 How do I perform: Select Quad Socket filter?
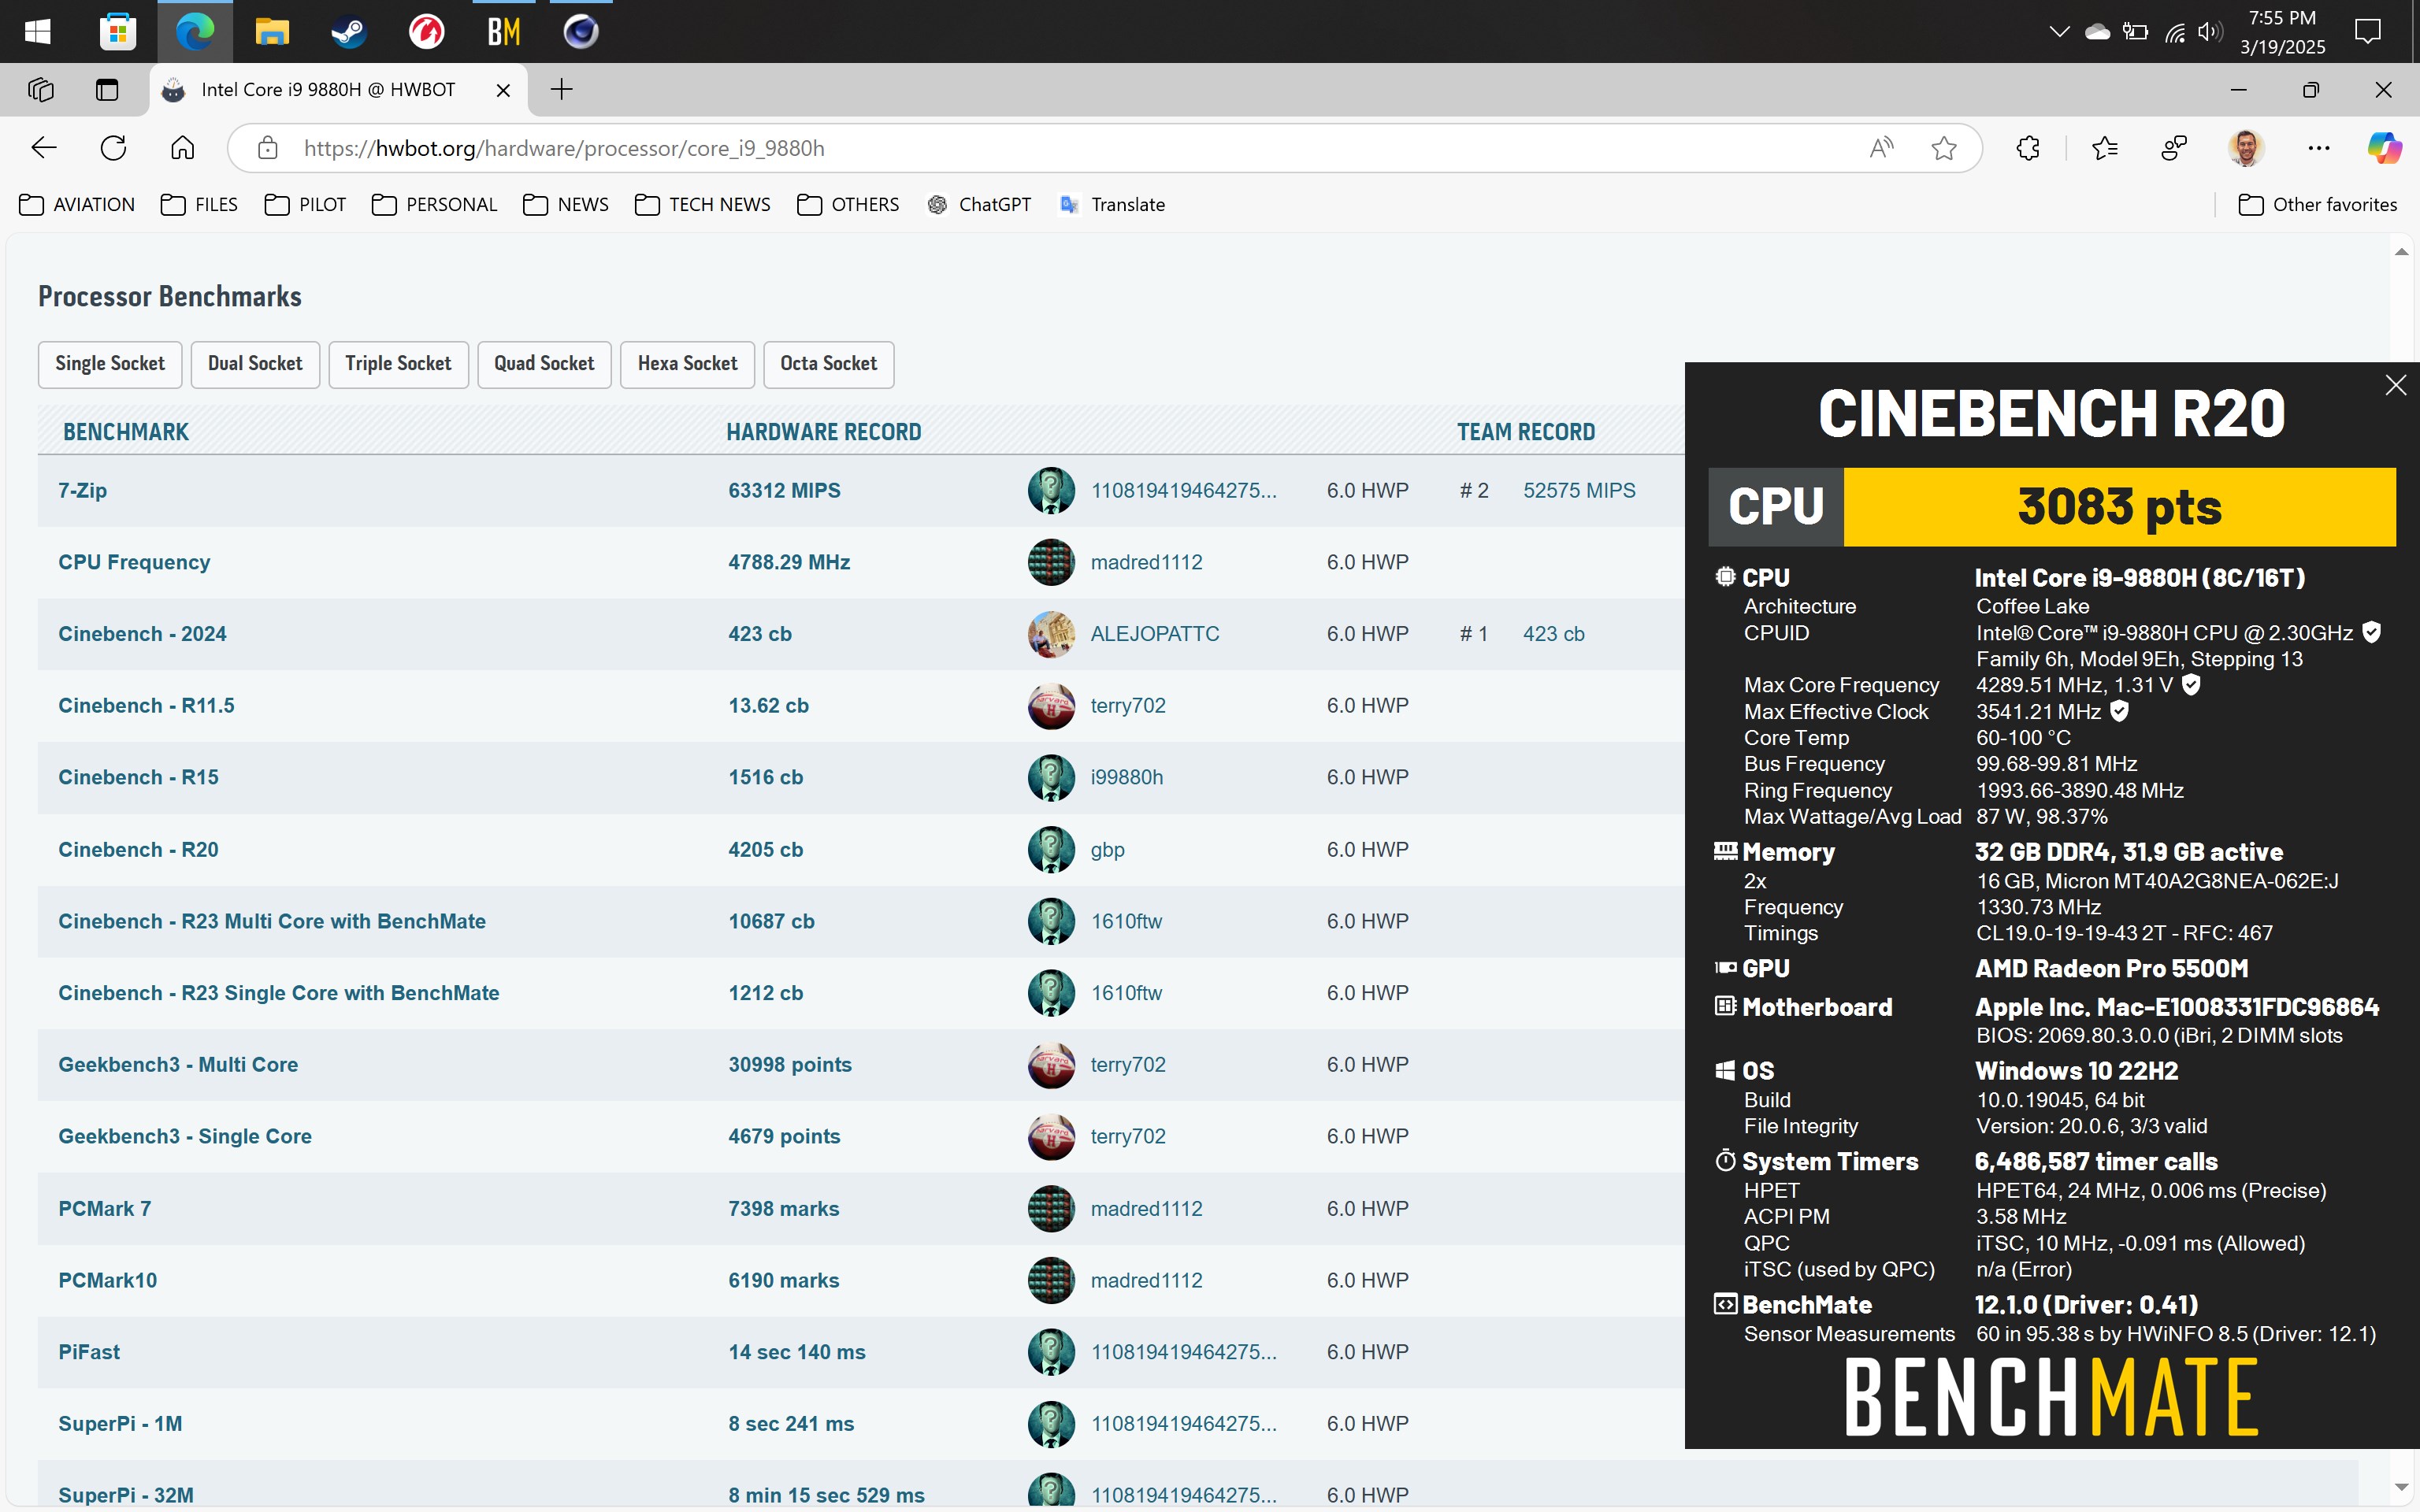tap(544, 364)
